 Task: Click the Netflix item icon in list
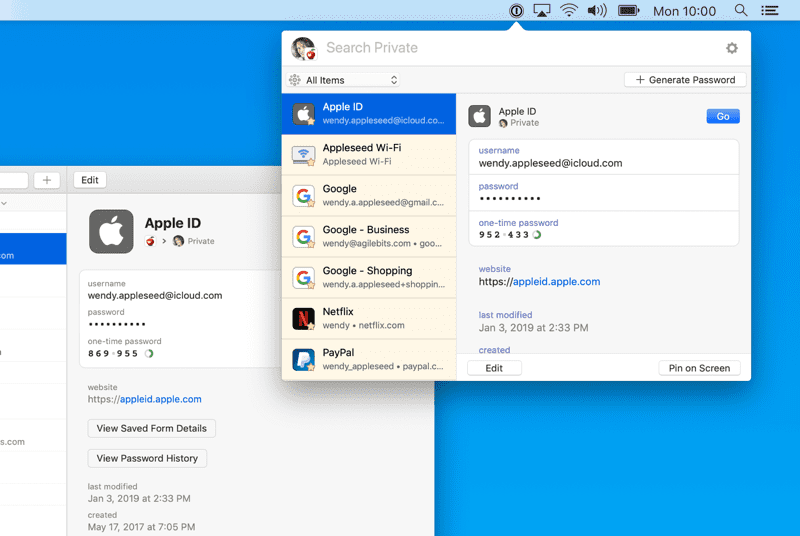point(304,318)
